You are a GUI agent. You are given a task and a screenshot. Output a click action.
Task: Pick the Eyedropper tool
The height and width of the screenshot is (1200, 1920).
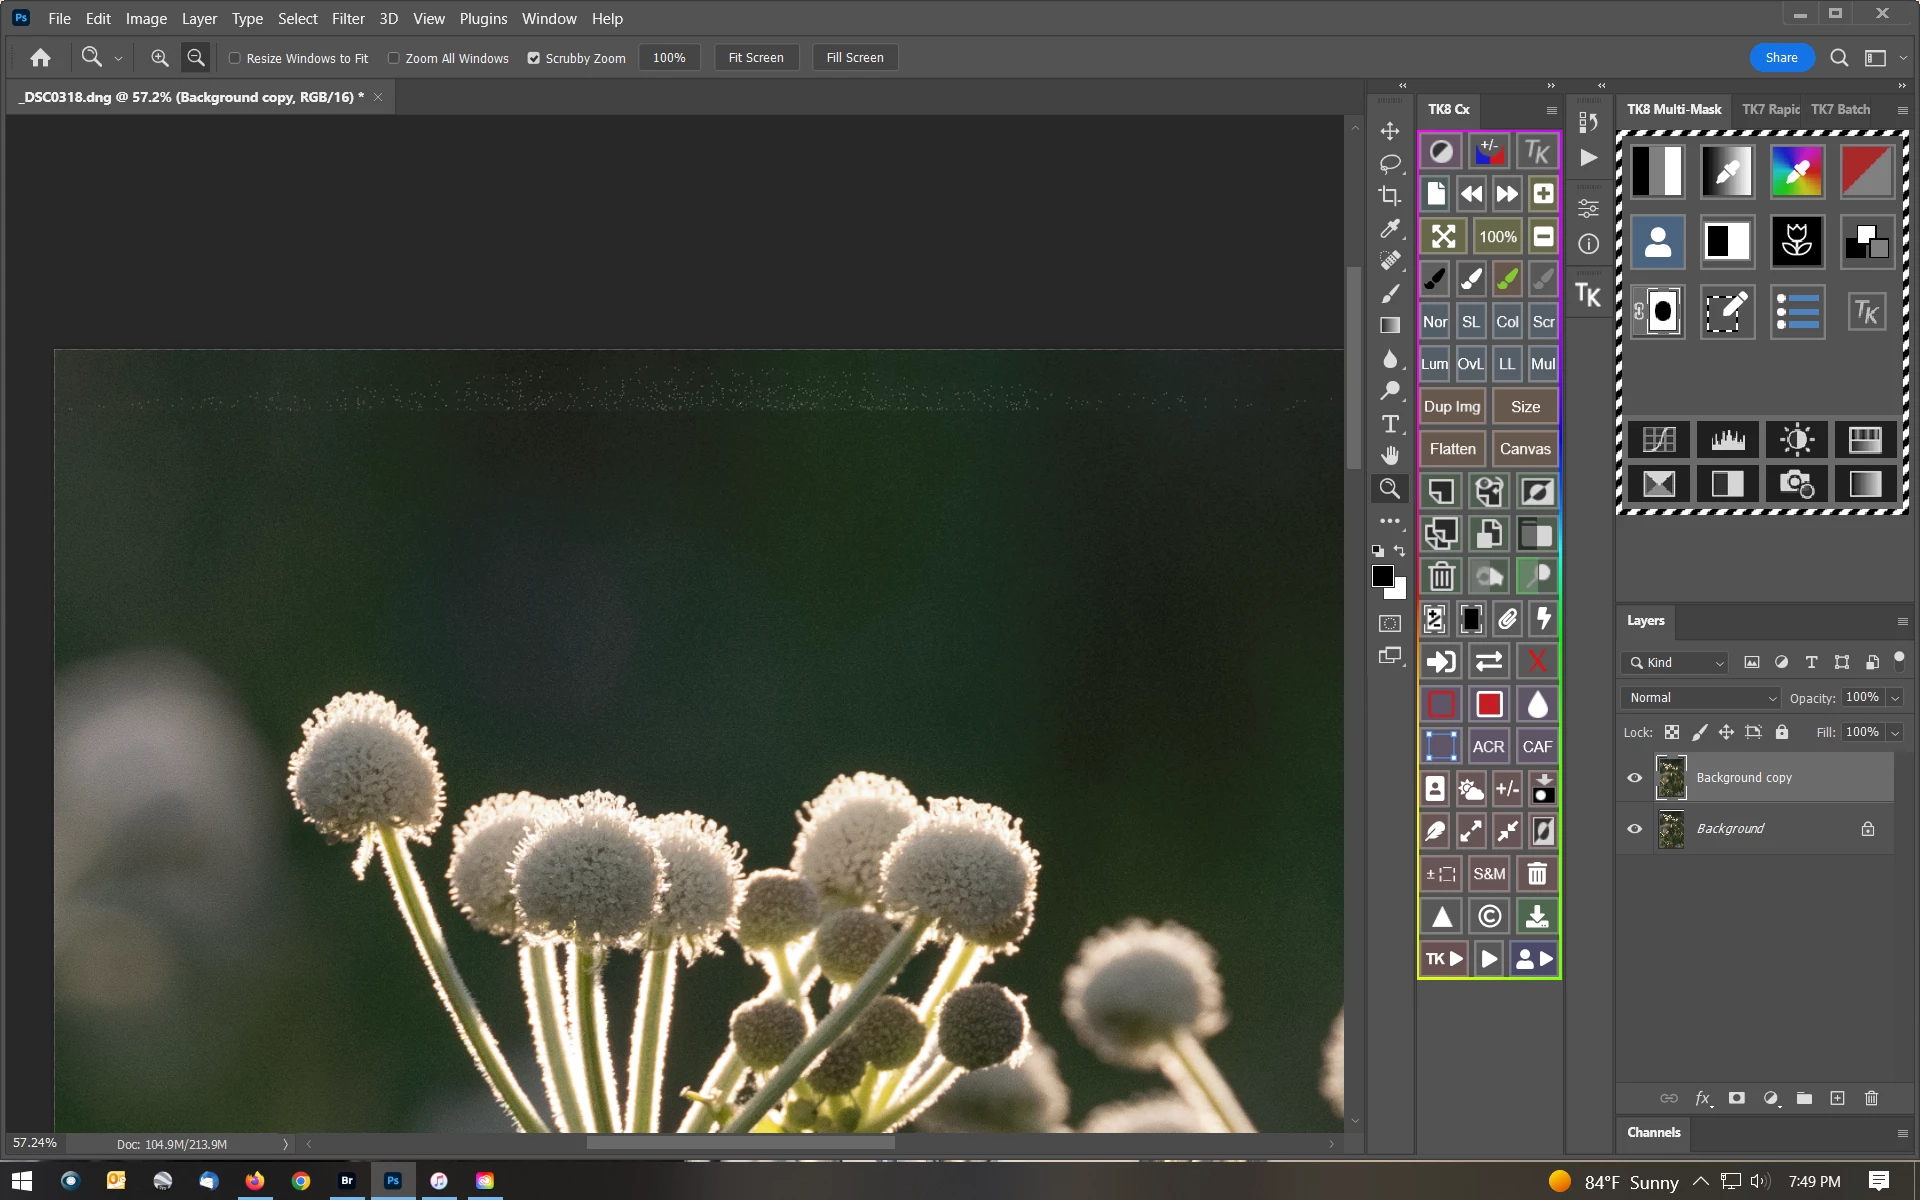pyautogui.click(x=1390, y=229)
